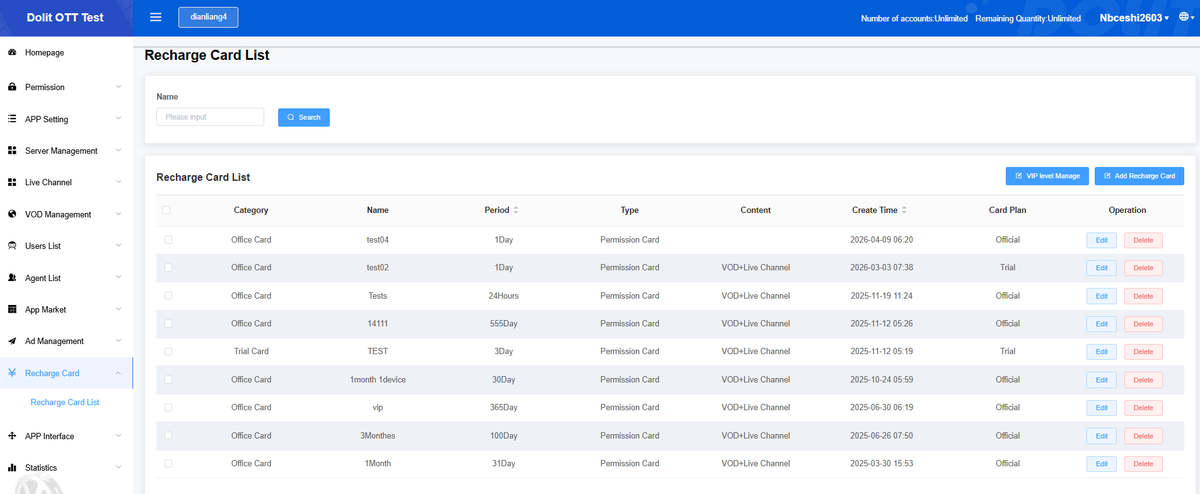Click the Agent List person icon

(12, 278)
